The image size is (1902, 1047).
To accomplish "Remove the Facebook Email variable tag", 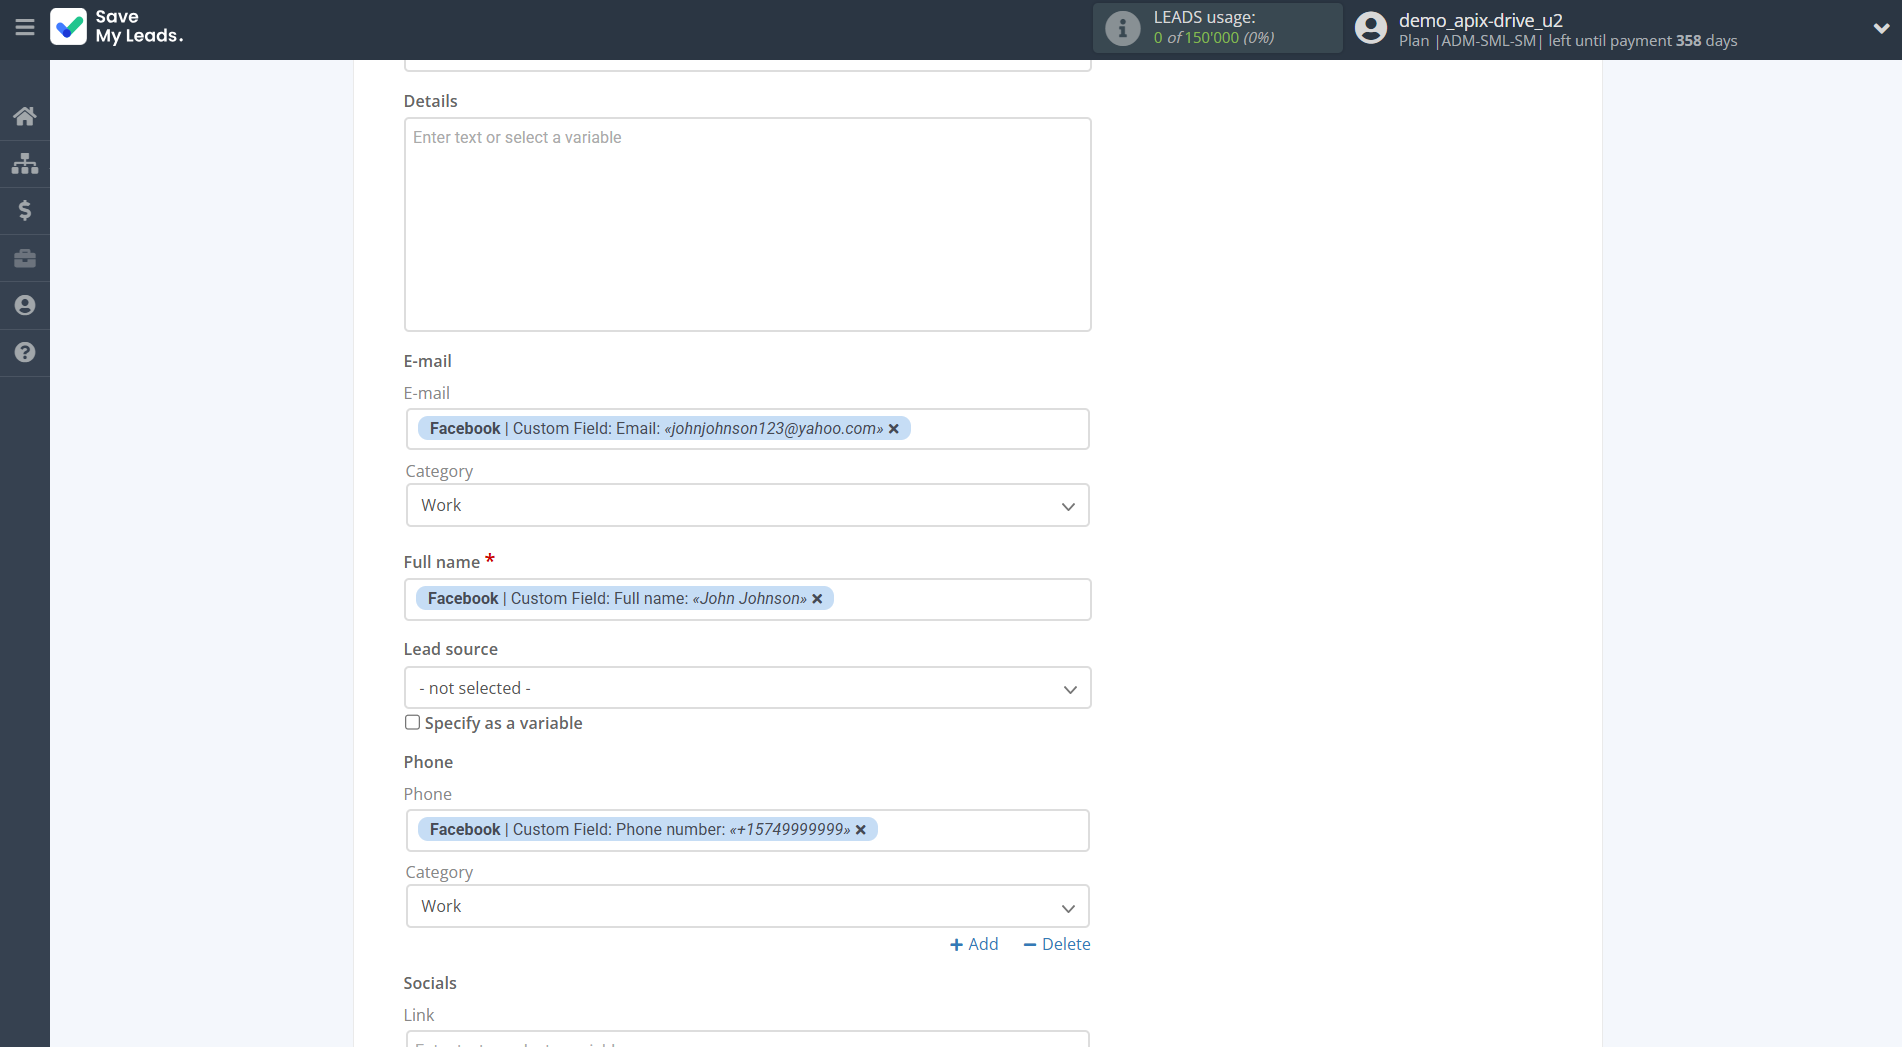I will tap(894, 429).
